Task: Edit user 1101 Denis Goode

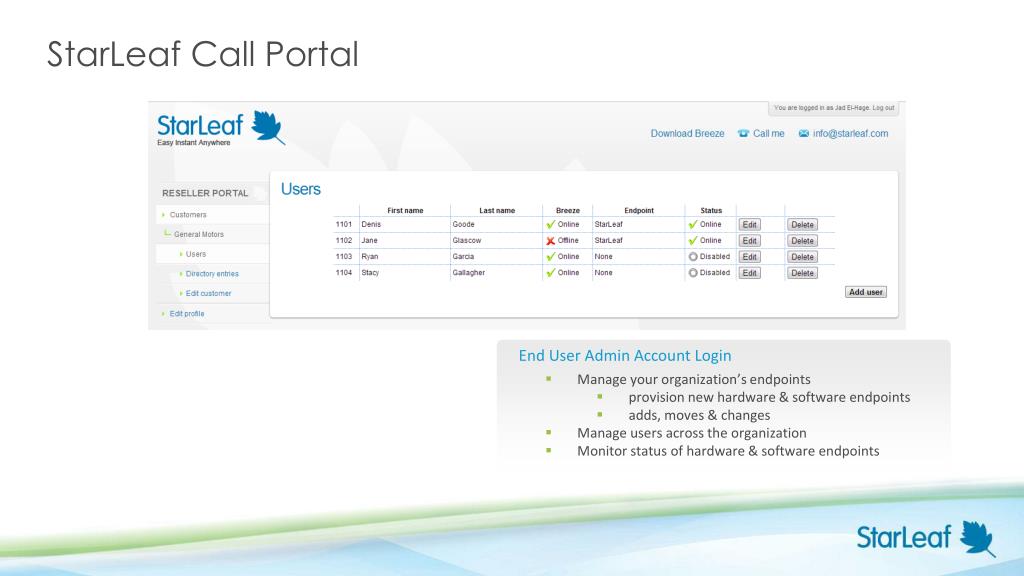Action: coord(750,225)
